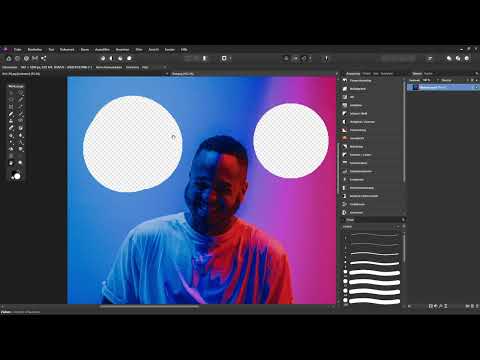Select the first document tab on the left
The width and height of the screenshot is (480, 360).
click(21, 74)
